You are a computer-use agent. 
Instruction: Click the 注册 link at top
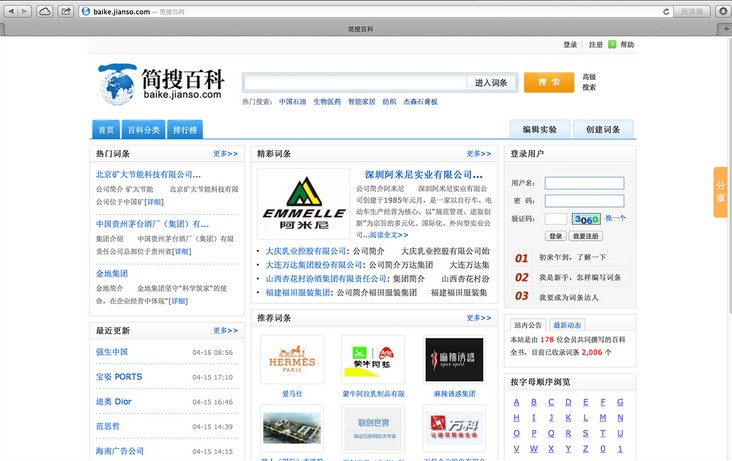[x=596, y=44]
